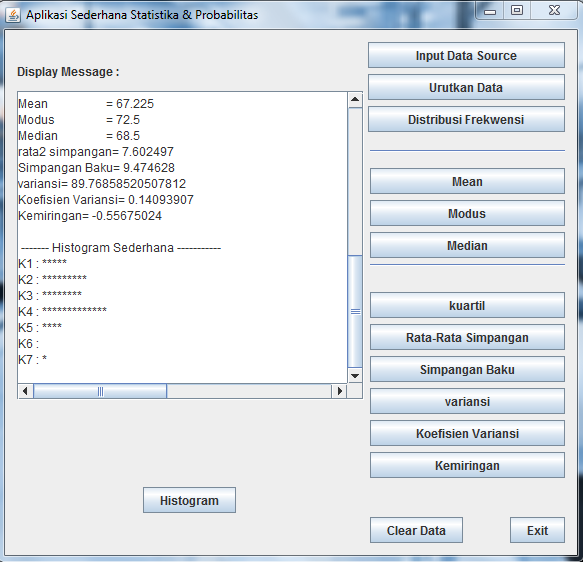This screenshot has width=583, height=562.
Task: Generate the Histogram
Action: click(x=189, y=500)
